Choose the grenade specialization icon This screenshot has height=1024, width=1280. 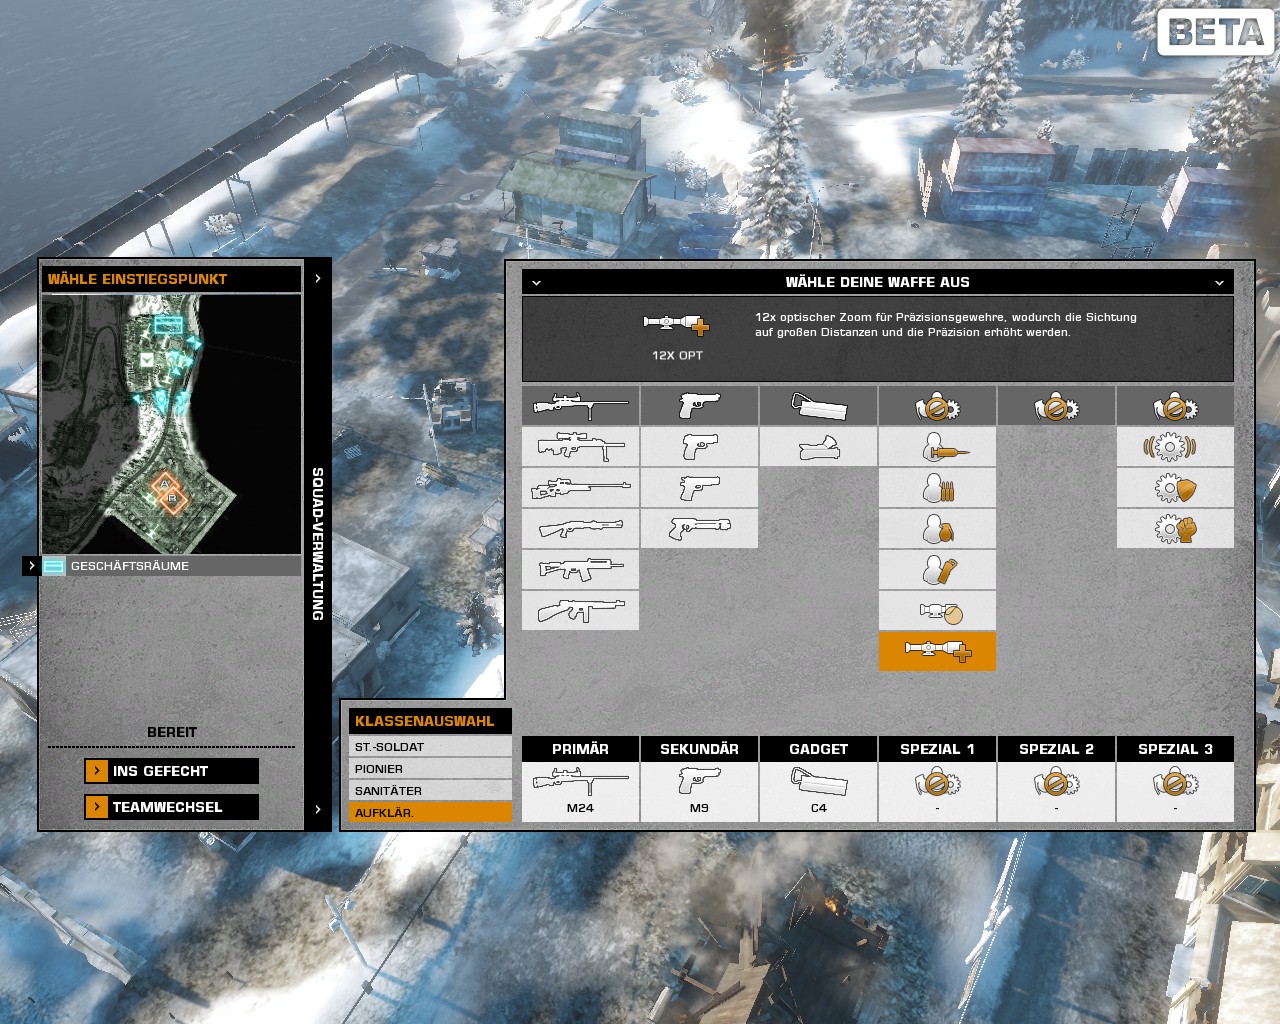937,528
